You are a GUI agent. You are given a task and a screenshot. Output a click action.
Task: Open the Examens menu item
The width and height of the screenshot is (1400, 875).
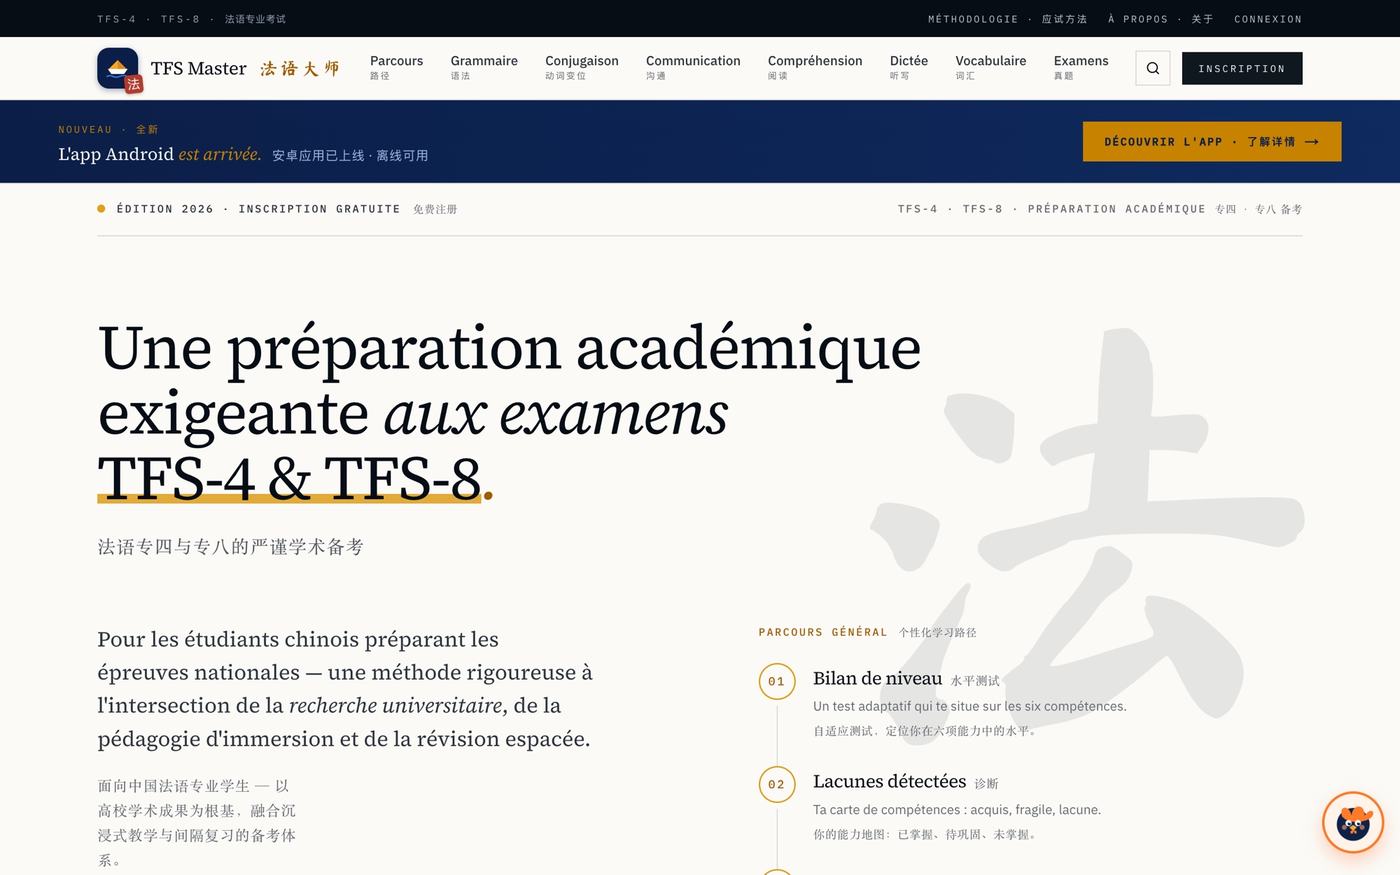point(1081,67)
